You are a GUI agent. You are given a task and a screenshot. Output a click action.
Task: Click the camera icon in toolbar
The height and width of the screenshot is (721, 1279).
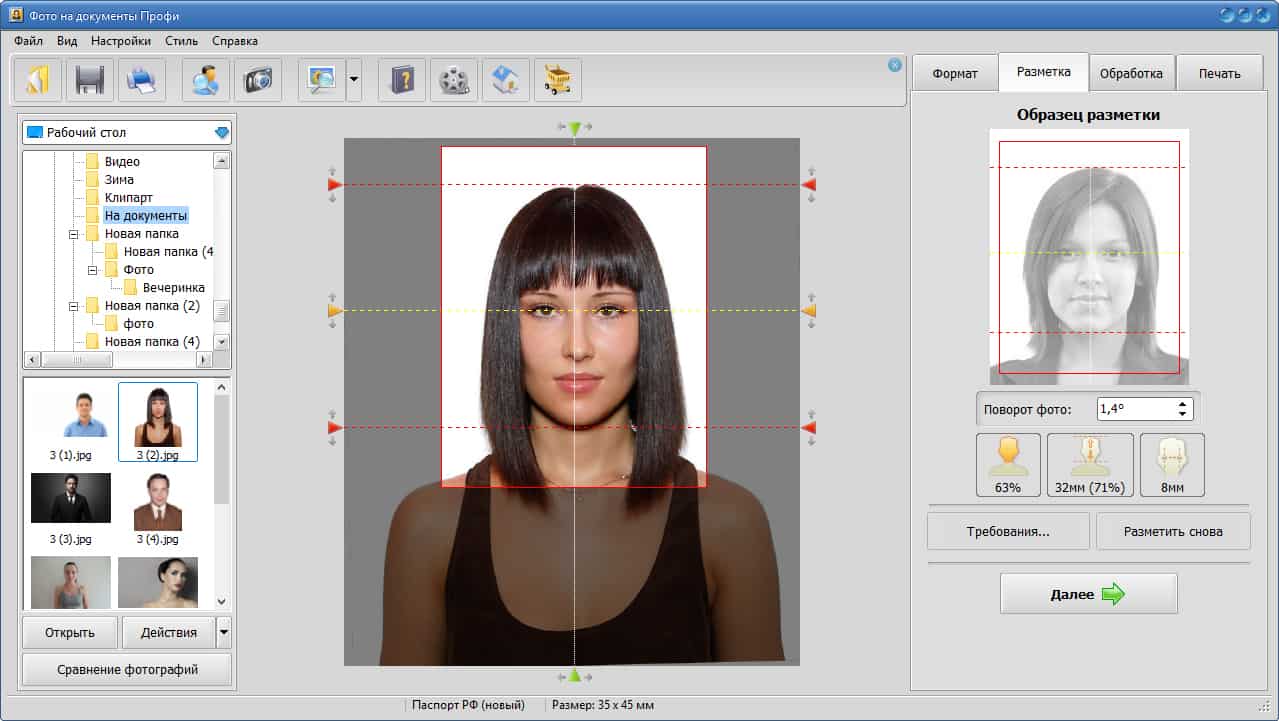tap(258, 80)
